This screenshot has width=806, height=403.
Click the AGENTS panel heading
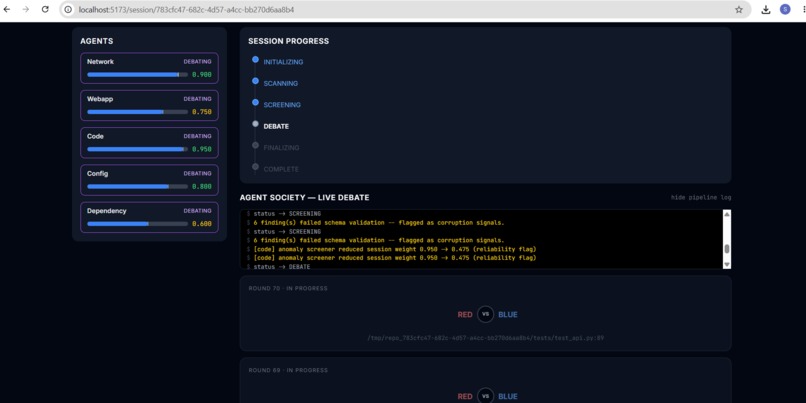97,41
